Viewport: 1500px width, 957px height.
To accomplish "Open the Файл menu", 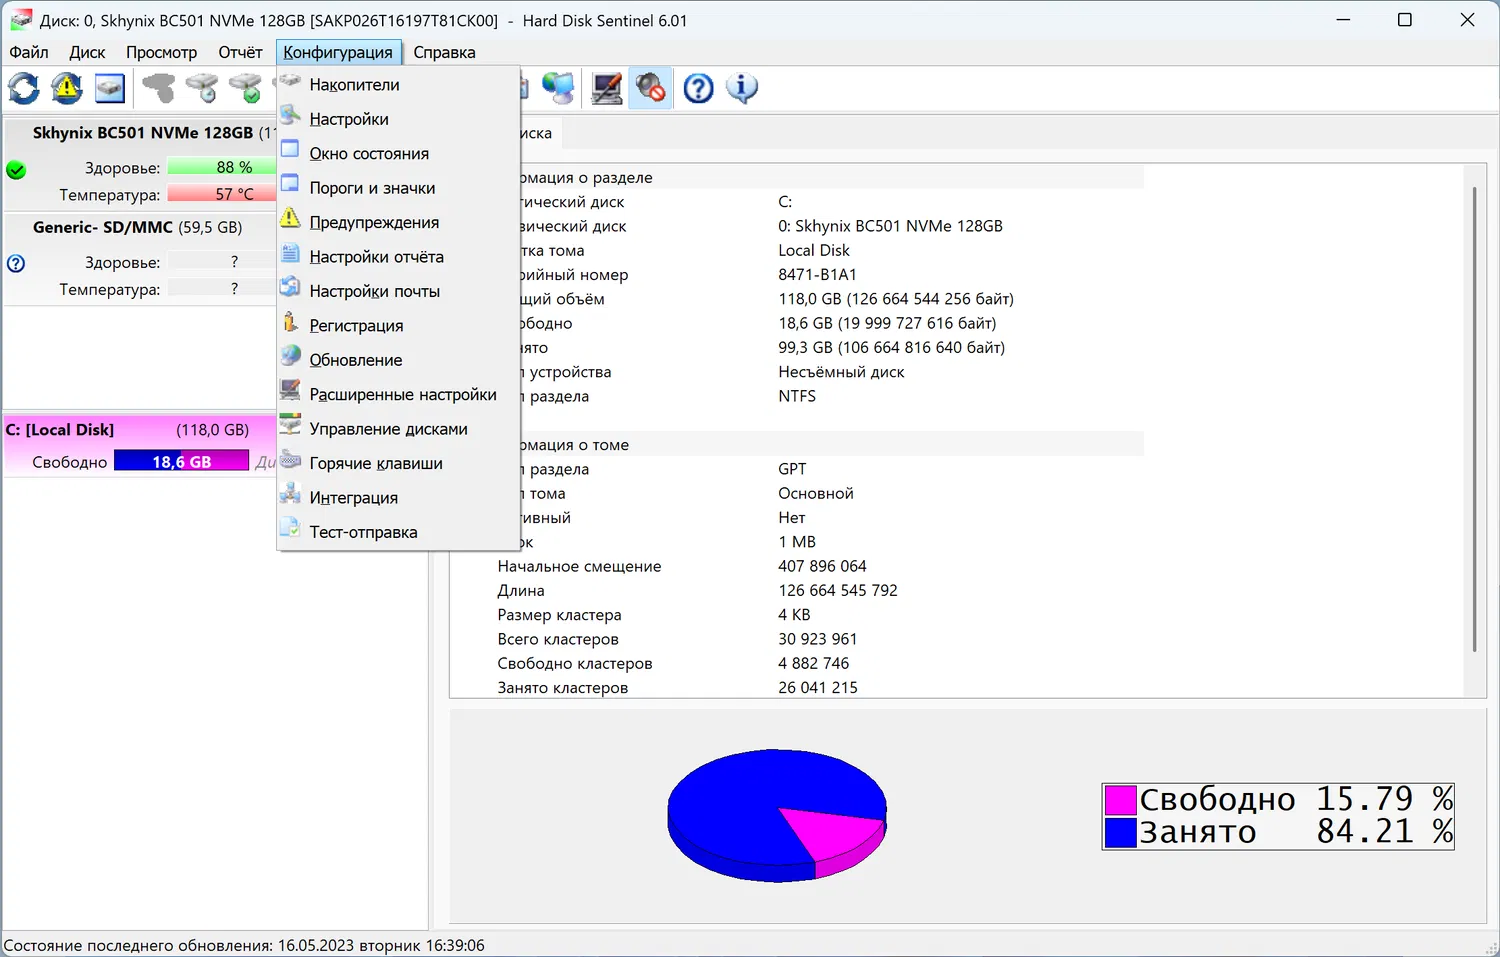I will (x=29, y=52).
